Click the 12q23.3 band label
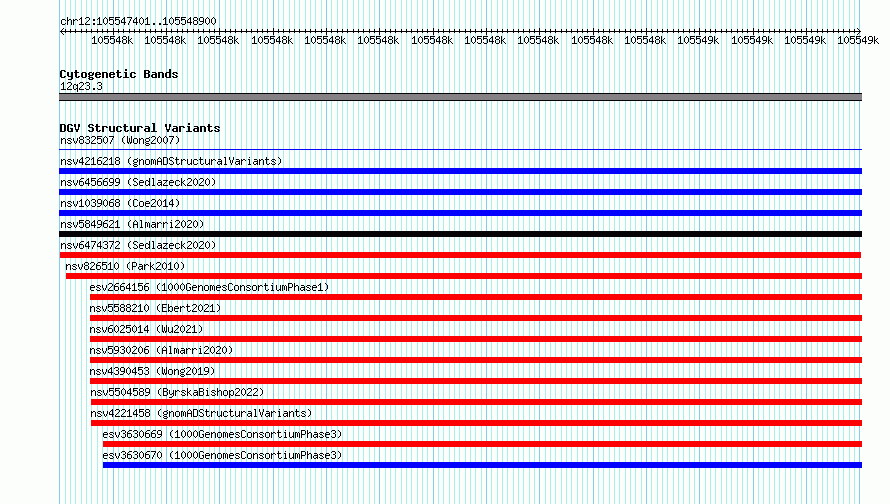 coord(81,86)
